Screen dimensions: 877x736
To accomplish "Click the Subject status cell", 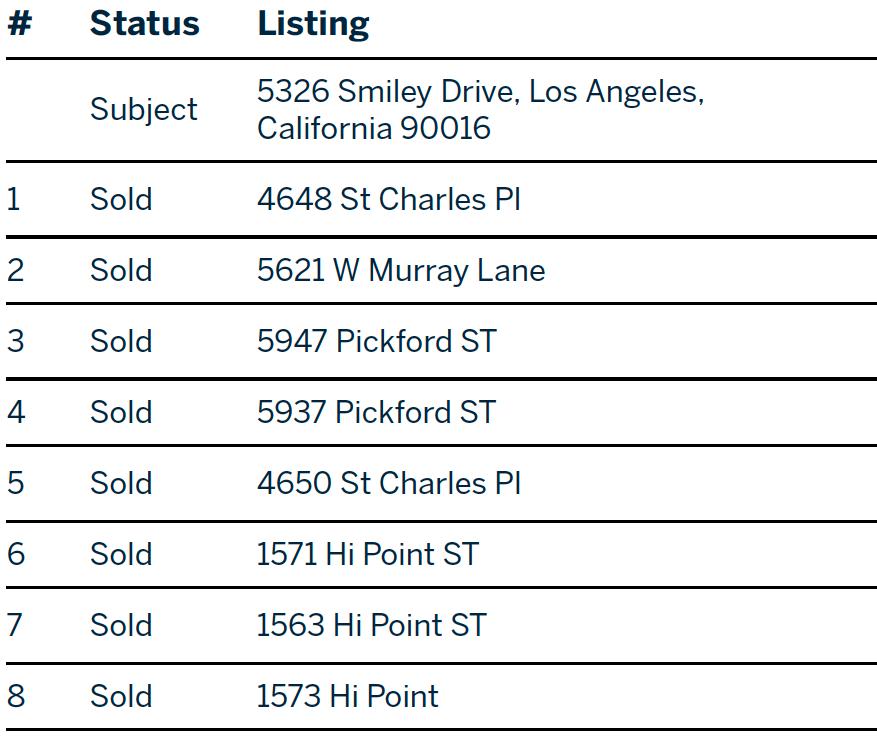I will pos(144,110).
